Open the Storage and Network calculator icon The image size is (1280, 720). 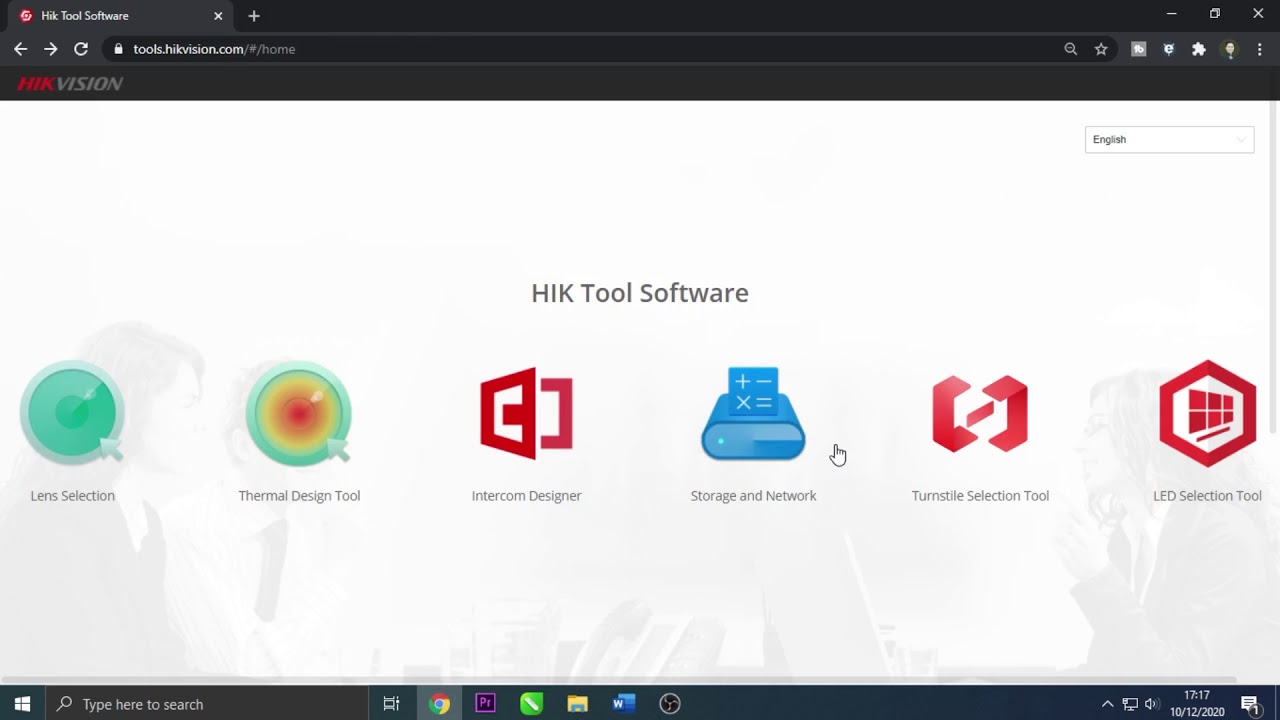pyautogui.click(x=753, y=413)
